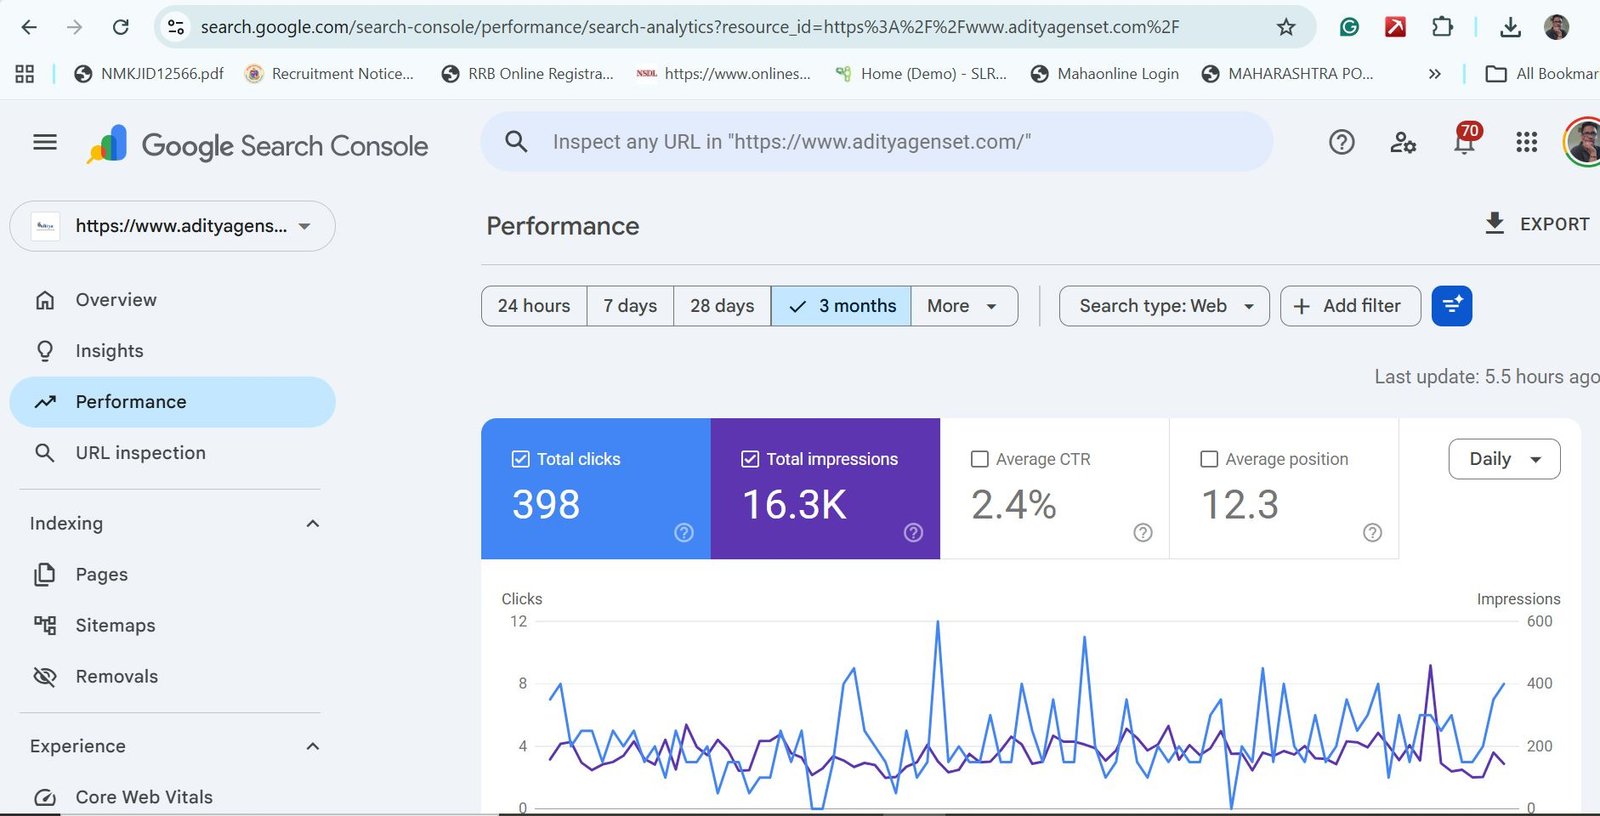Image resolution: width=1600 pixels, height=816 pixels.
Task: Open Insights in the sidebar
Action: (x=172, y=351)
